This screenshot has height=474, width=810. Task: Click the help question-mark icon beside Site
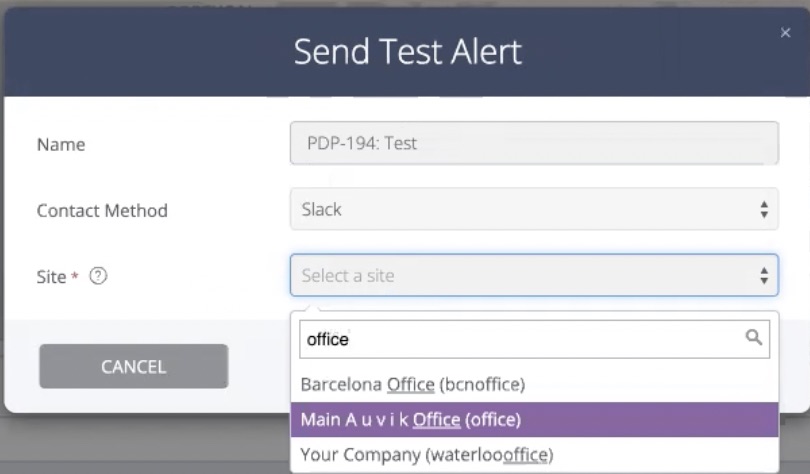coord(98,276)
